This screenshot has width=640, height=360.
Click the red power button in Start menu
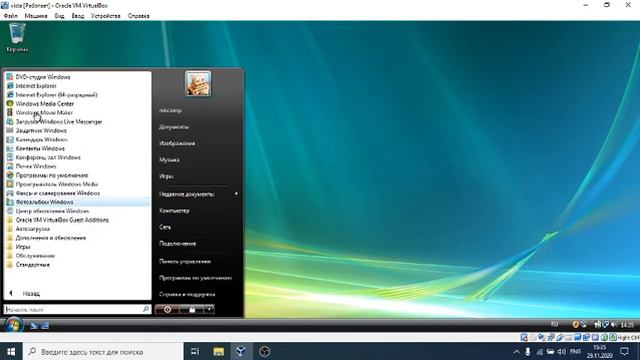tap(167, 309)
